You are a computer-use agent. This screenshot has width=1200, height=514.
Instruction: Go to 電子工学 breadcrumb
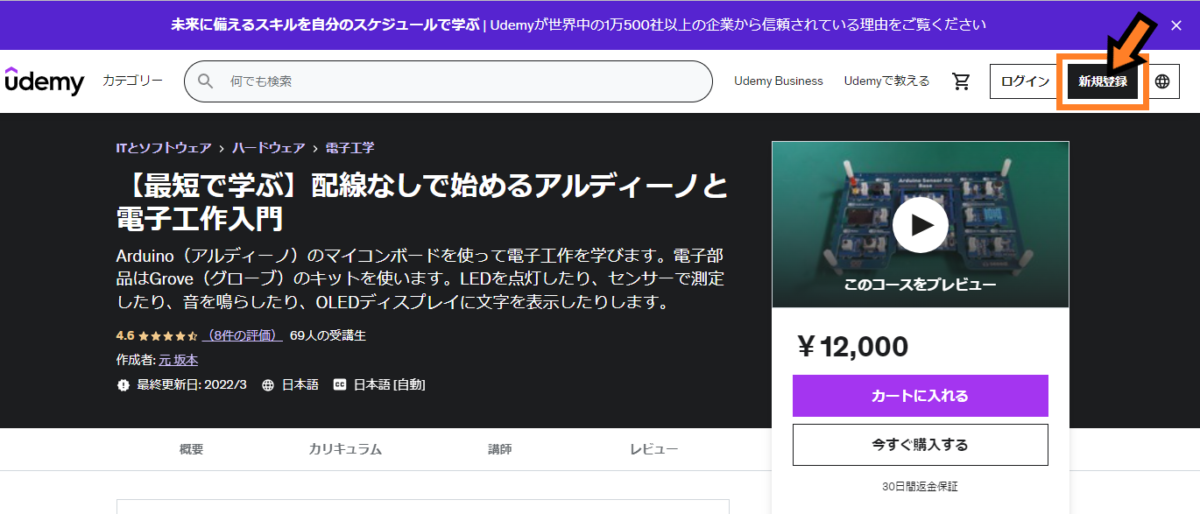[x=350, y=147]
